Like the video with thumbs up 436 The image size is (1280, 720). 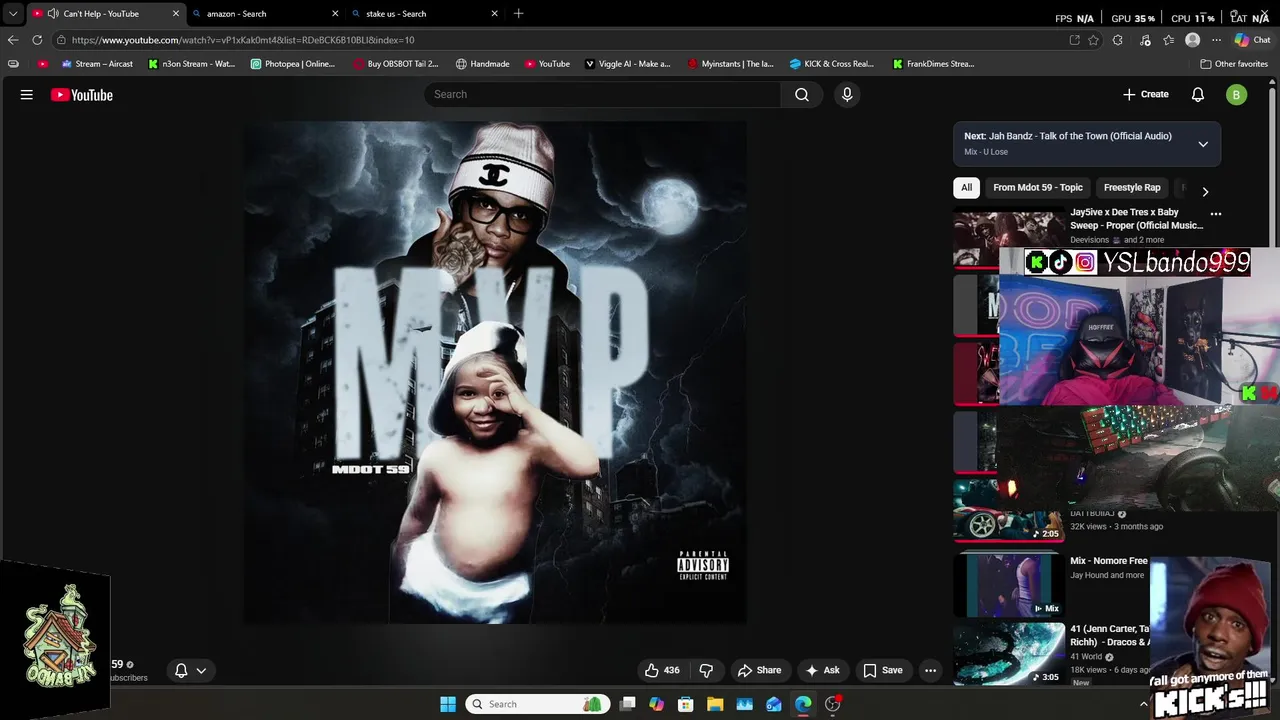(x=662, y=670)
